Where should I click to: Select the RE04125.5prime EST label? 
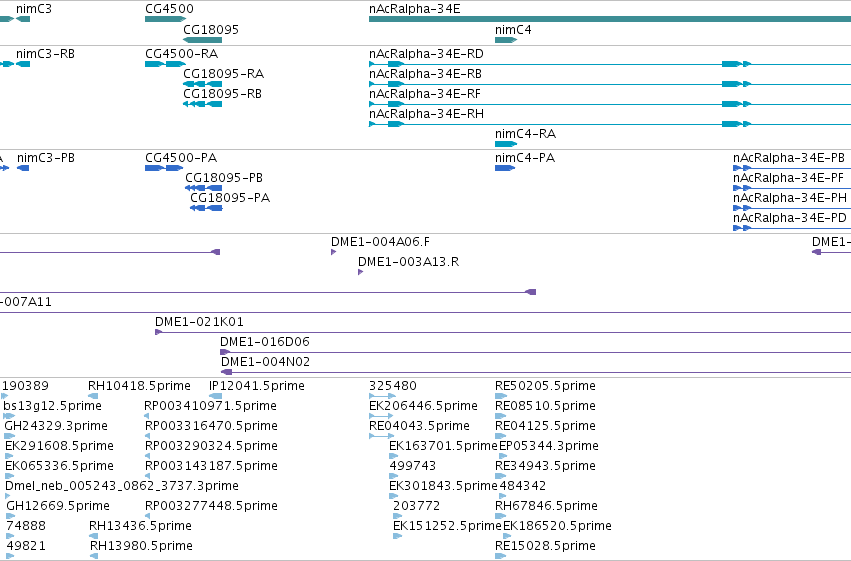(545, 426)
